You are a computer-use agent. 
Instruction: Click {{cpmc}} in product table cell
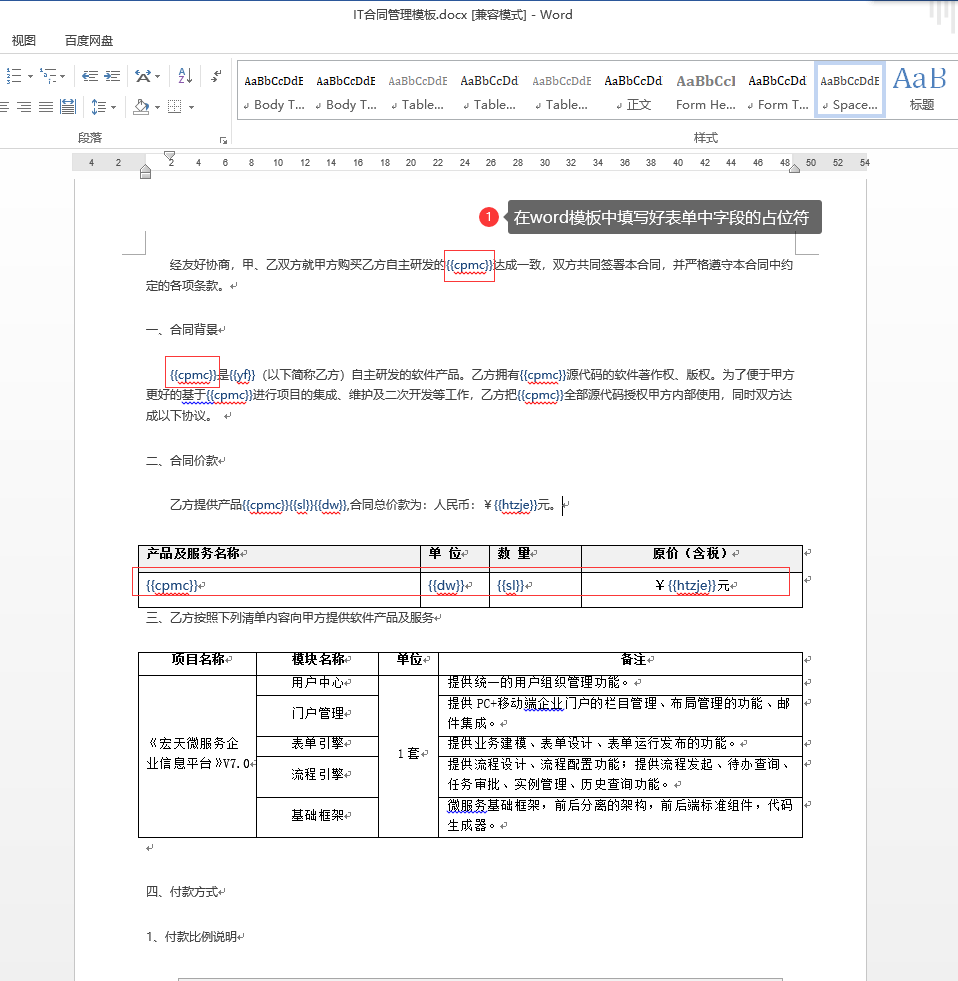tap(171, 586)
